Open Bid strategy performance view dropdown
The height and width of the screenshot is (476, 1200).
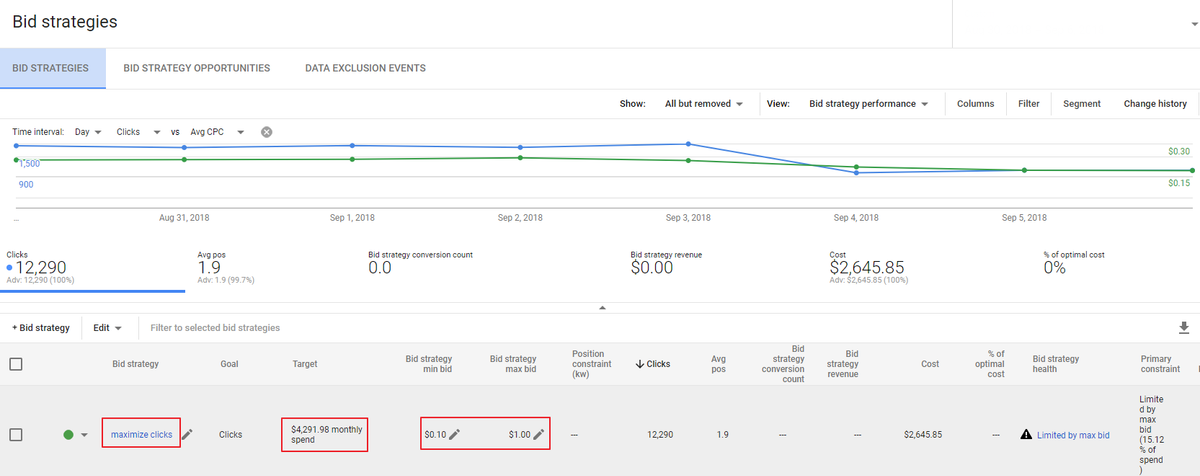pyautogui.click(x=868, y=104)
